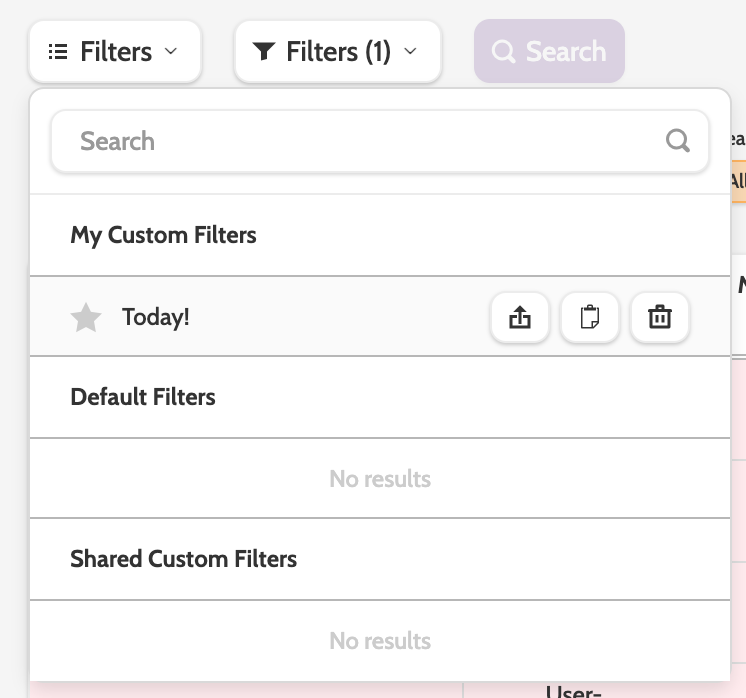The height and width of the screenshot is (698, 746).
Task: Click the Filters saved-list button label
Action: pyautogui.click(x=116, y=51)
